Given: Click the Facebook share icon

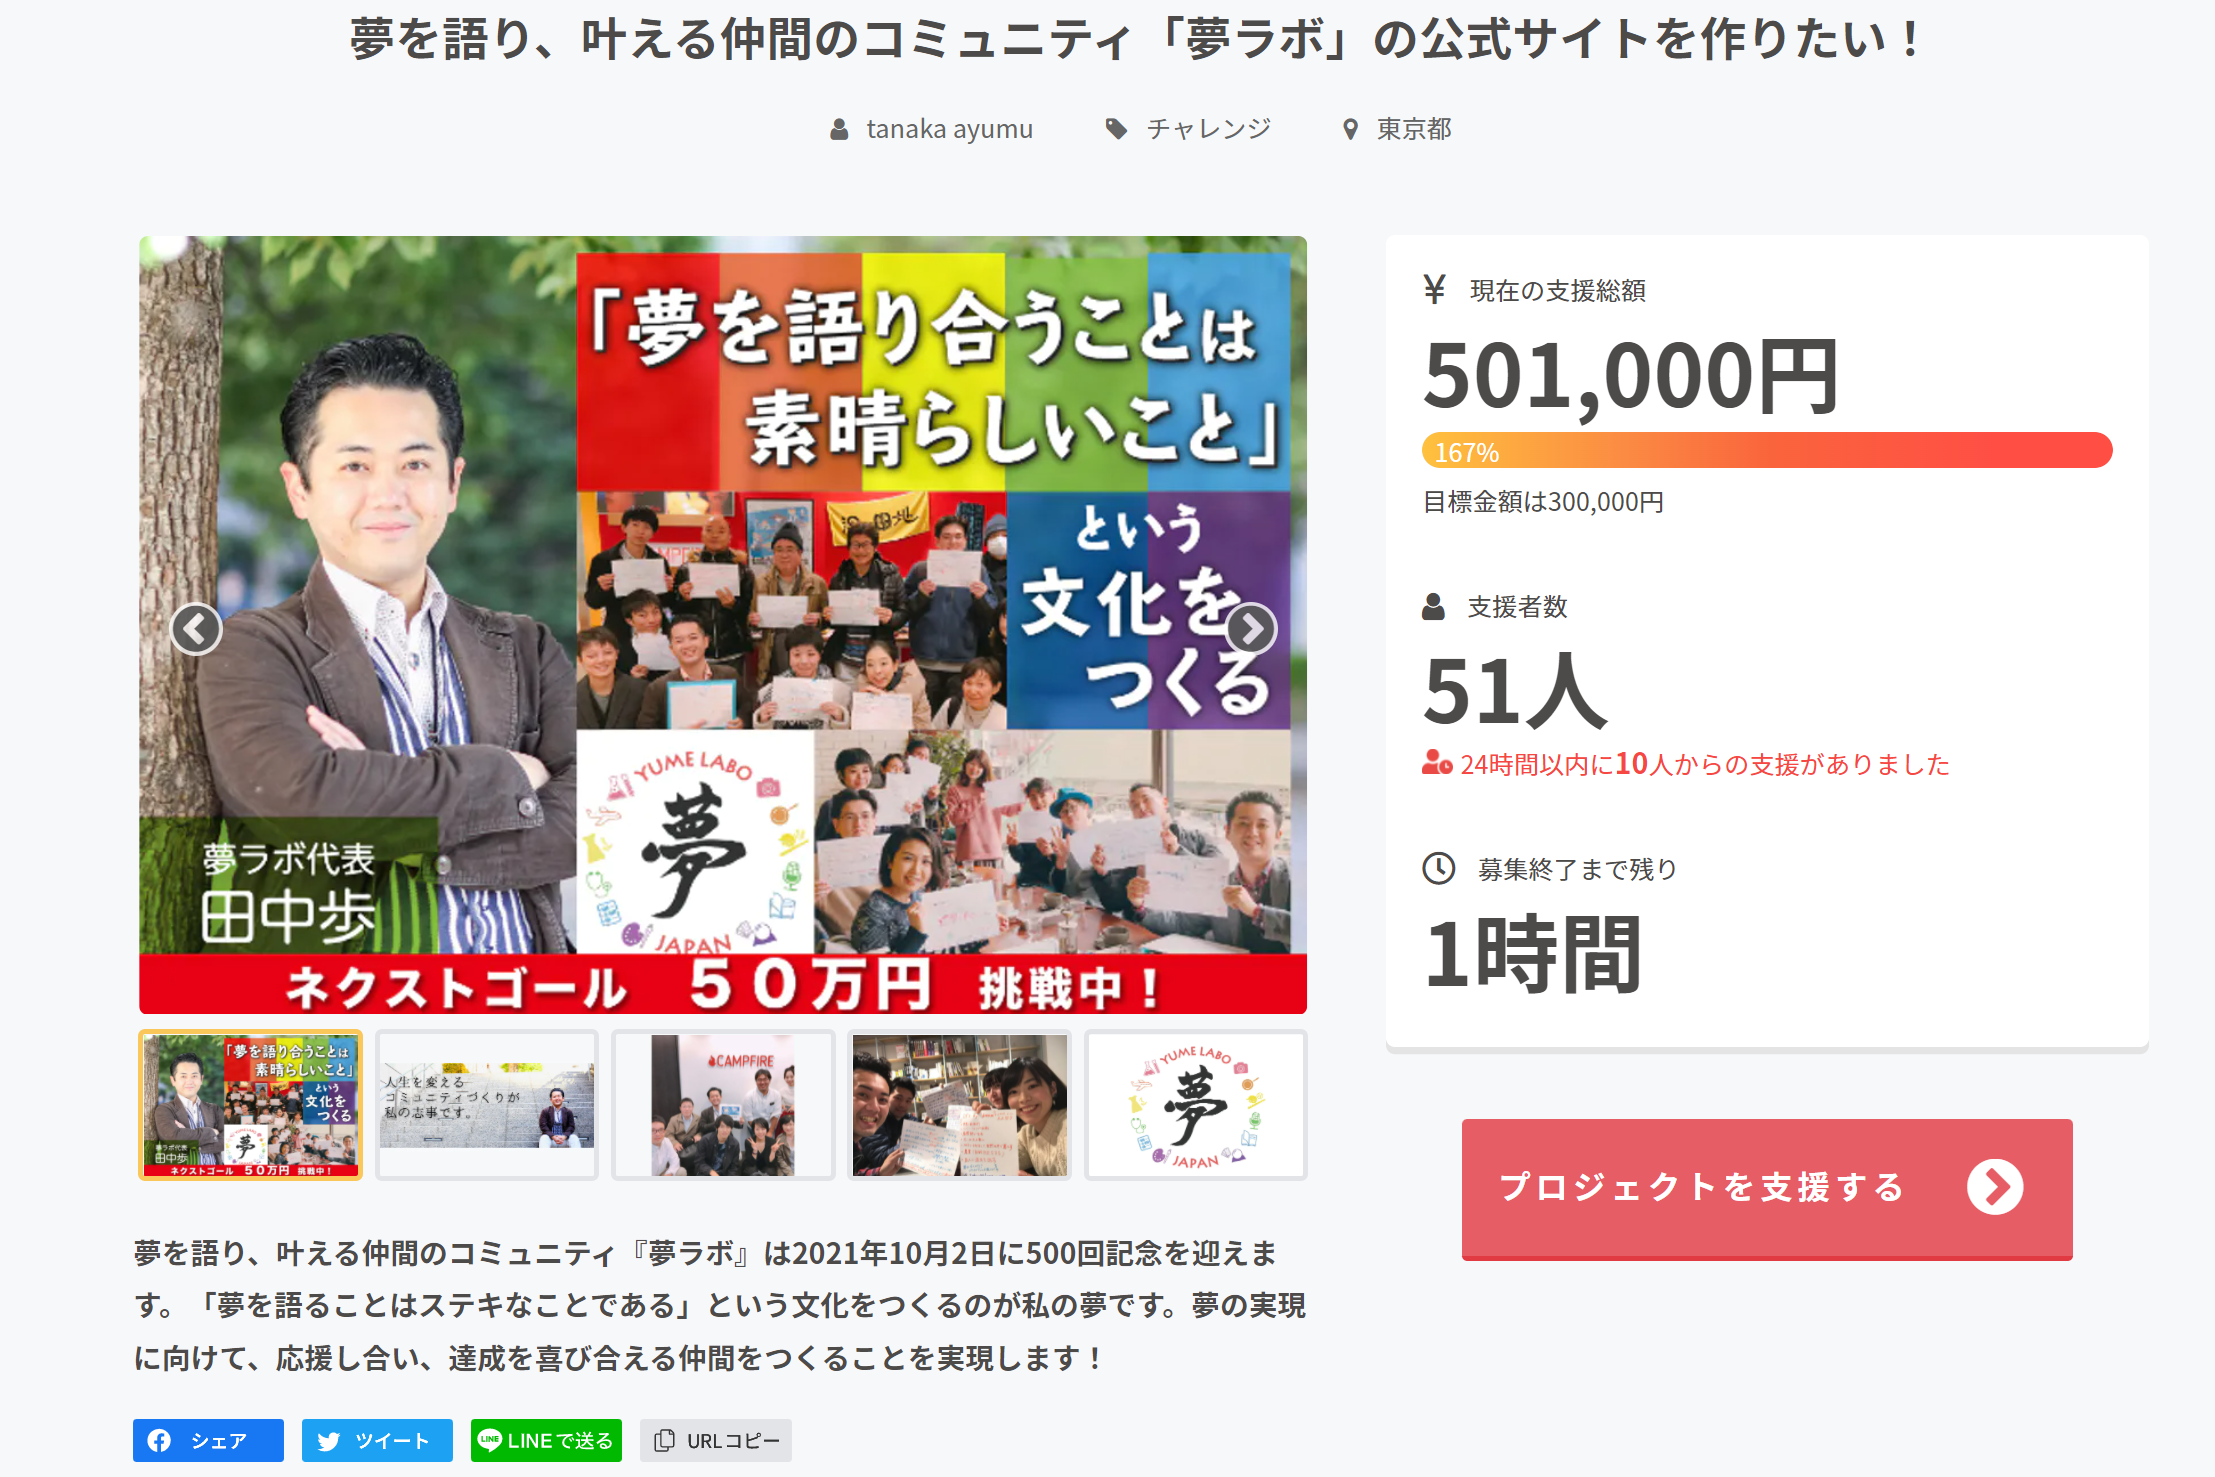Looking at the screenshot, I should click(x=159, y=1440).
